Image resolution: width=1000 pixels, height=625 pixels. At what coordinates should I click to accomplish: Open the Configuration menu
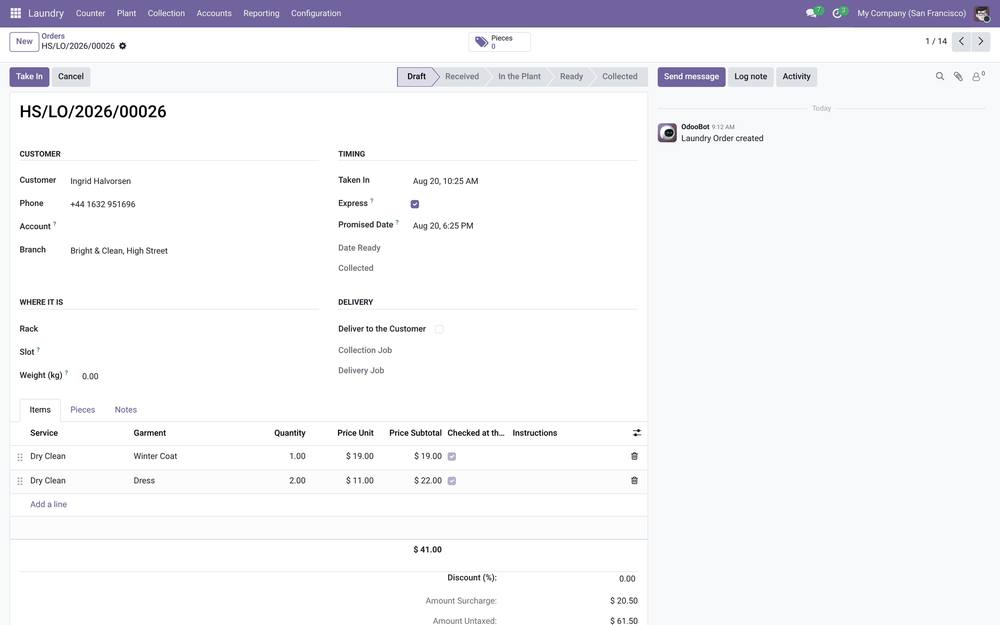(316, 13)
